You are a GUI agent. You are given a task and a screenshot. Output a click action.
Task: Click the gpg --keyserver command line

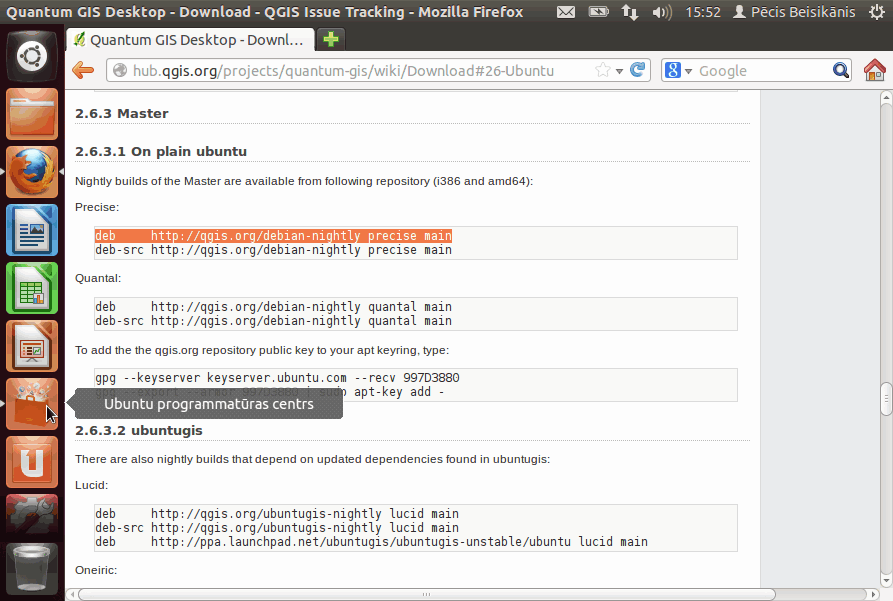[277, 378]
